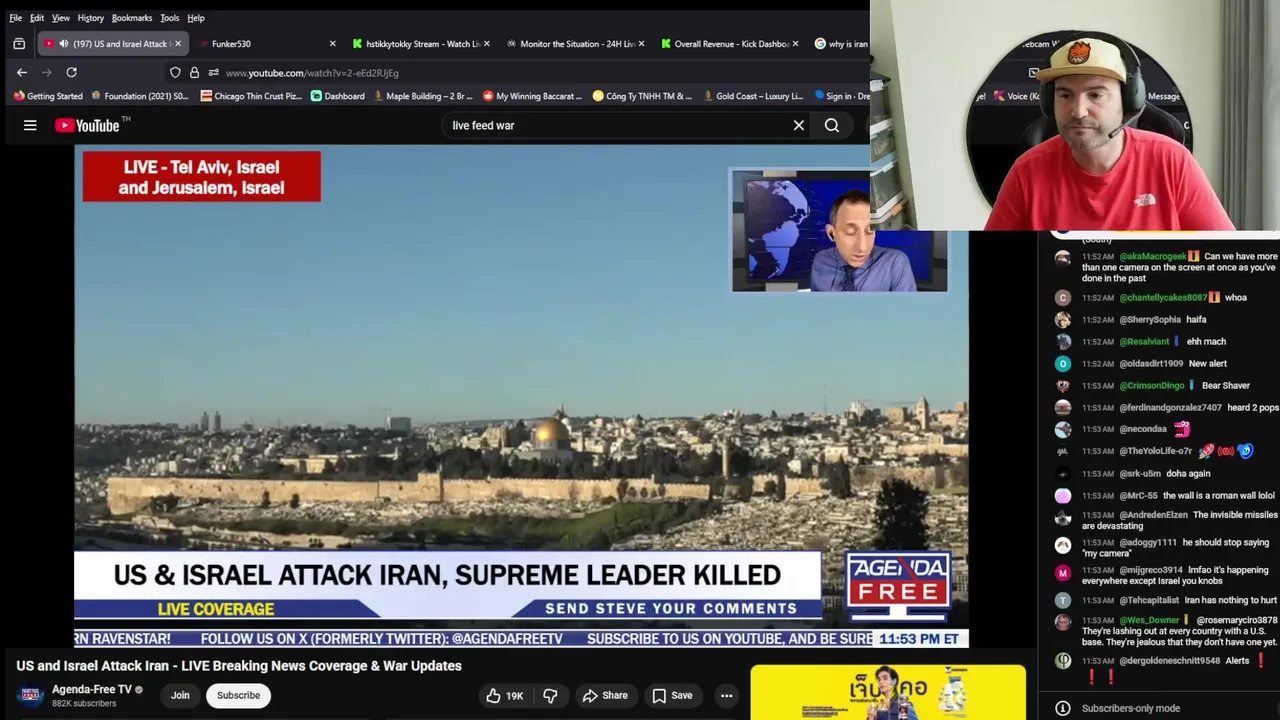Open chat user @Wes_Downer
The width and height of the screenshot is (1280, 720).
pos(1150,620)
